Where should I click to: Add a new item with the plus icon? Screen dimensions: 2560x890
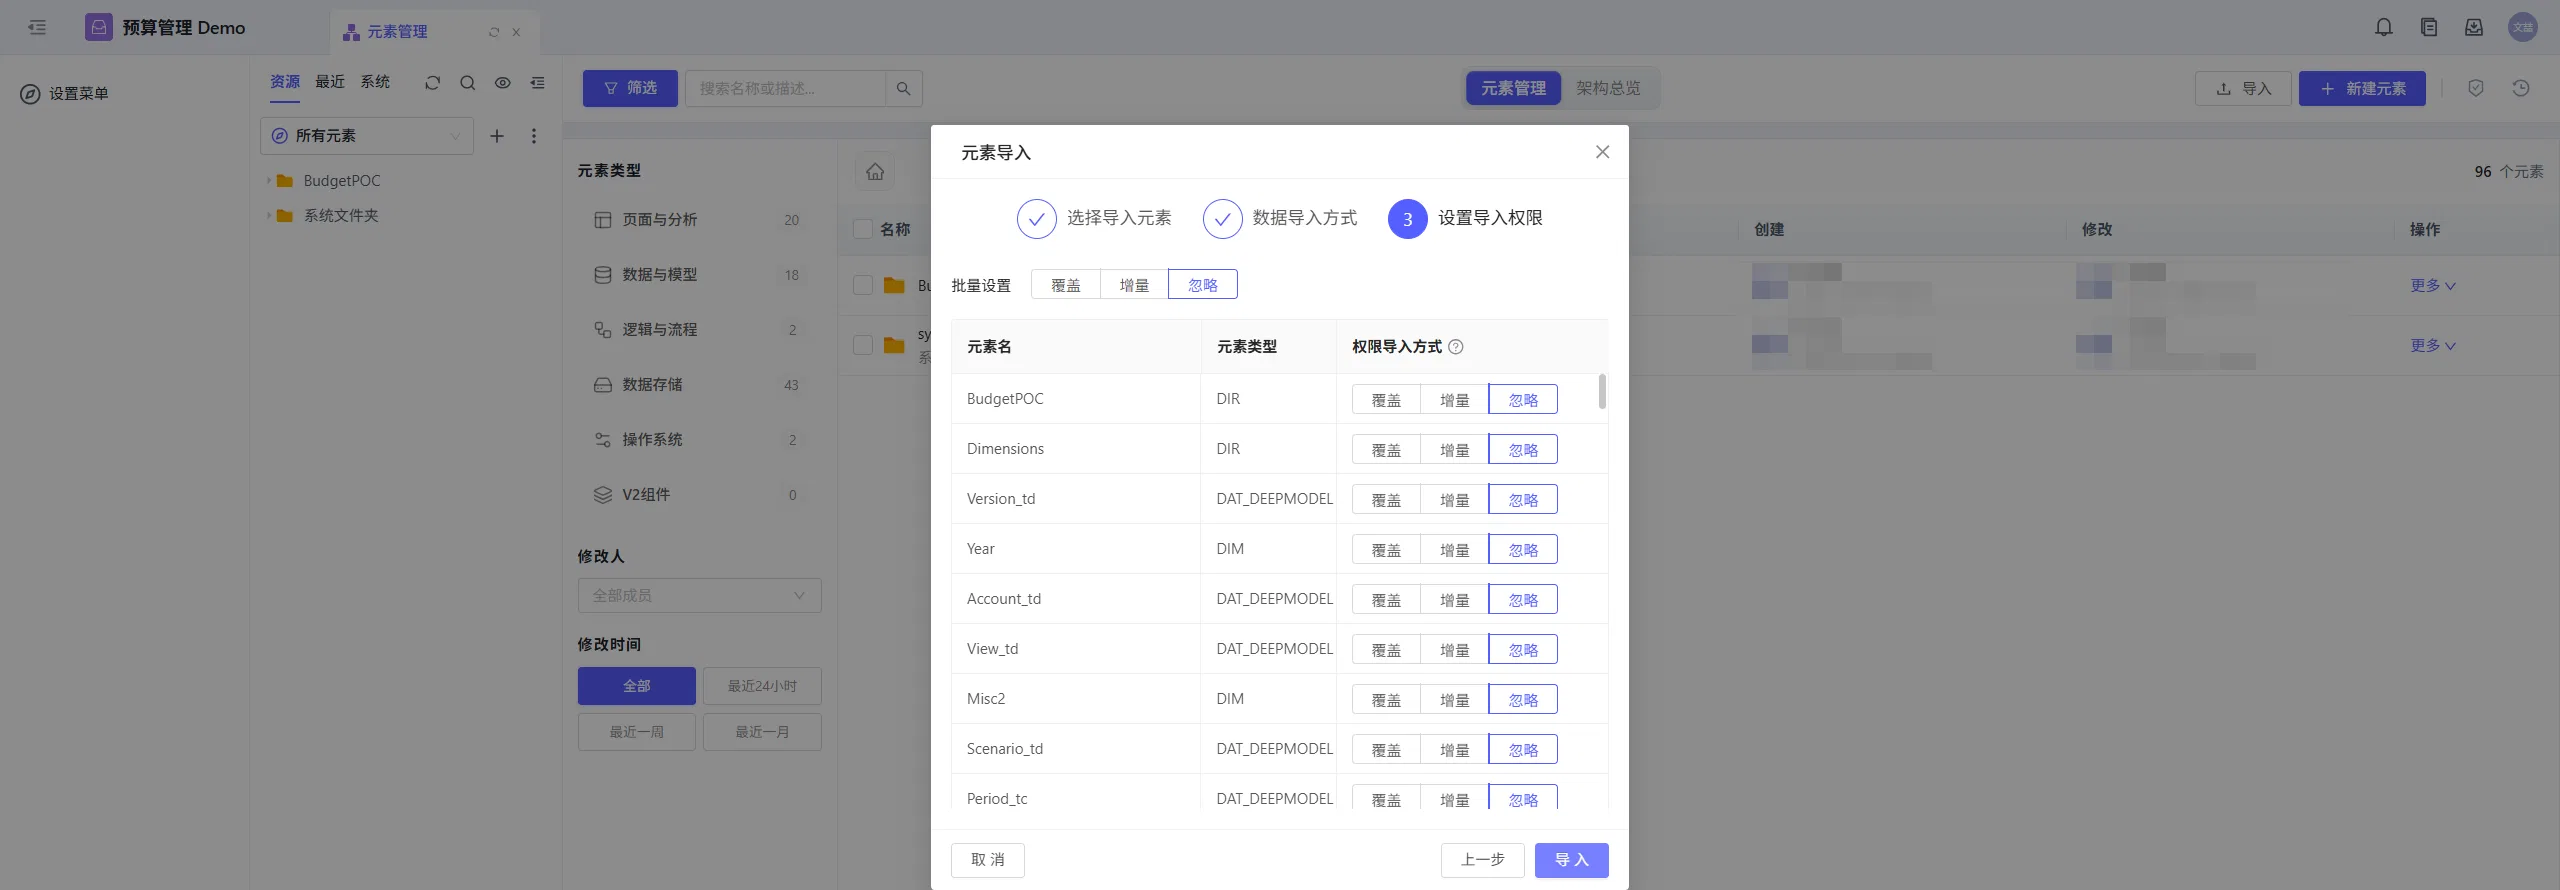[x=497, y=136]
